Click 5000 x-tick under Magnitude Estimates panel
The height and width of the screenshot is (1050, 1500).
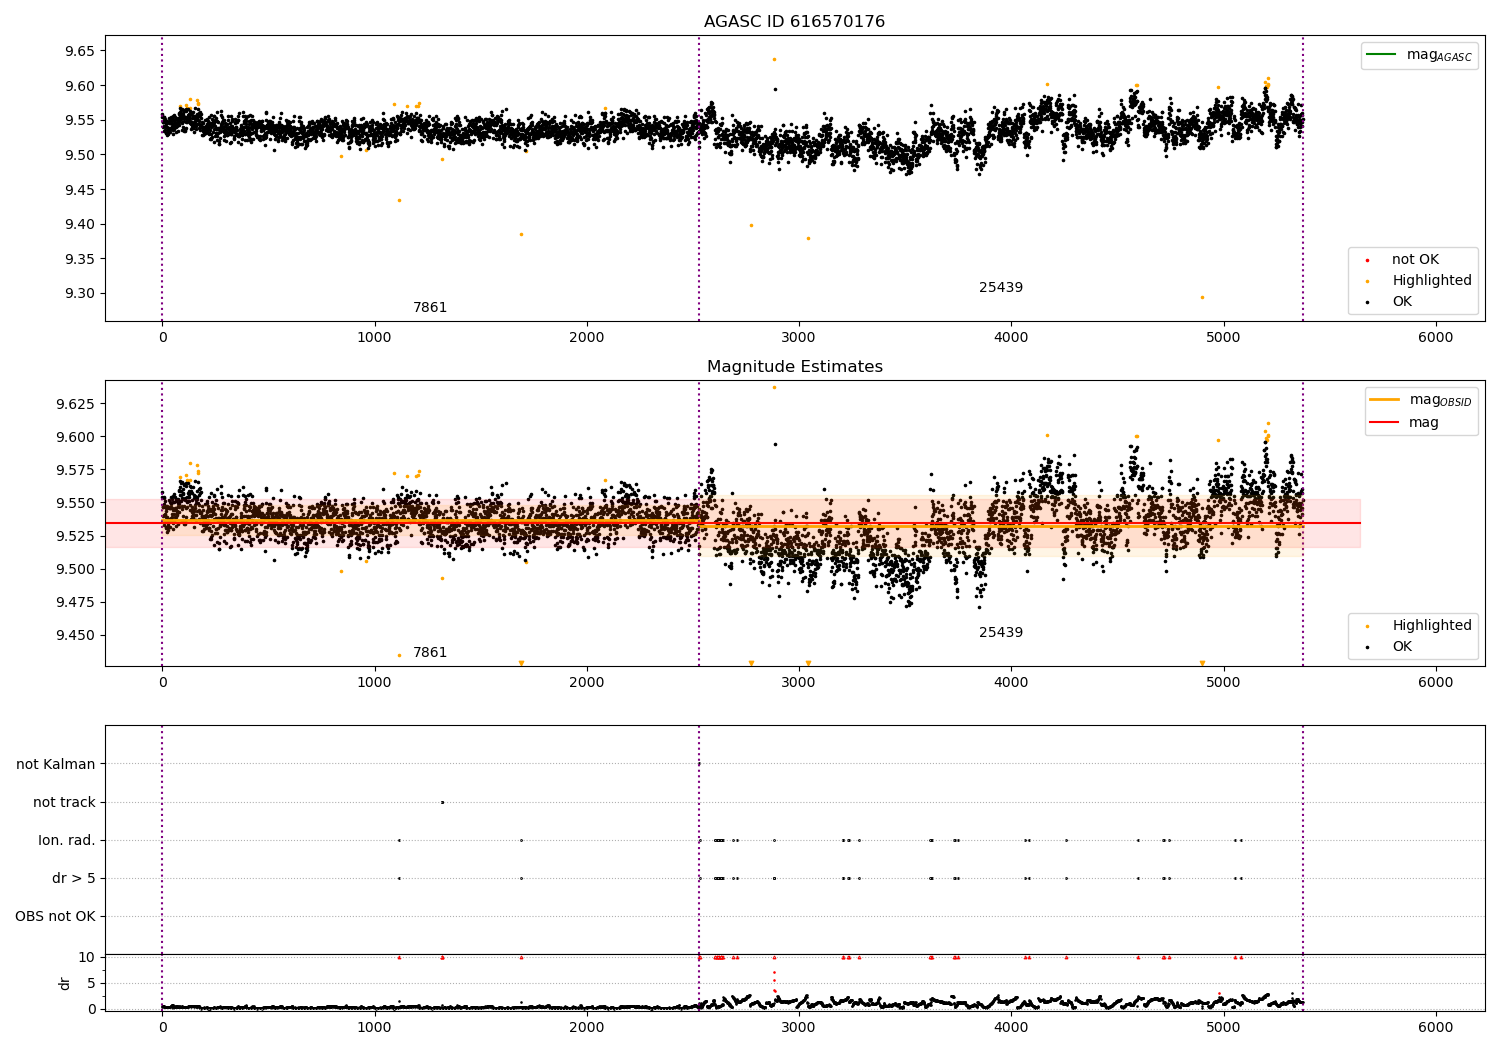[x=1223, y=683]
